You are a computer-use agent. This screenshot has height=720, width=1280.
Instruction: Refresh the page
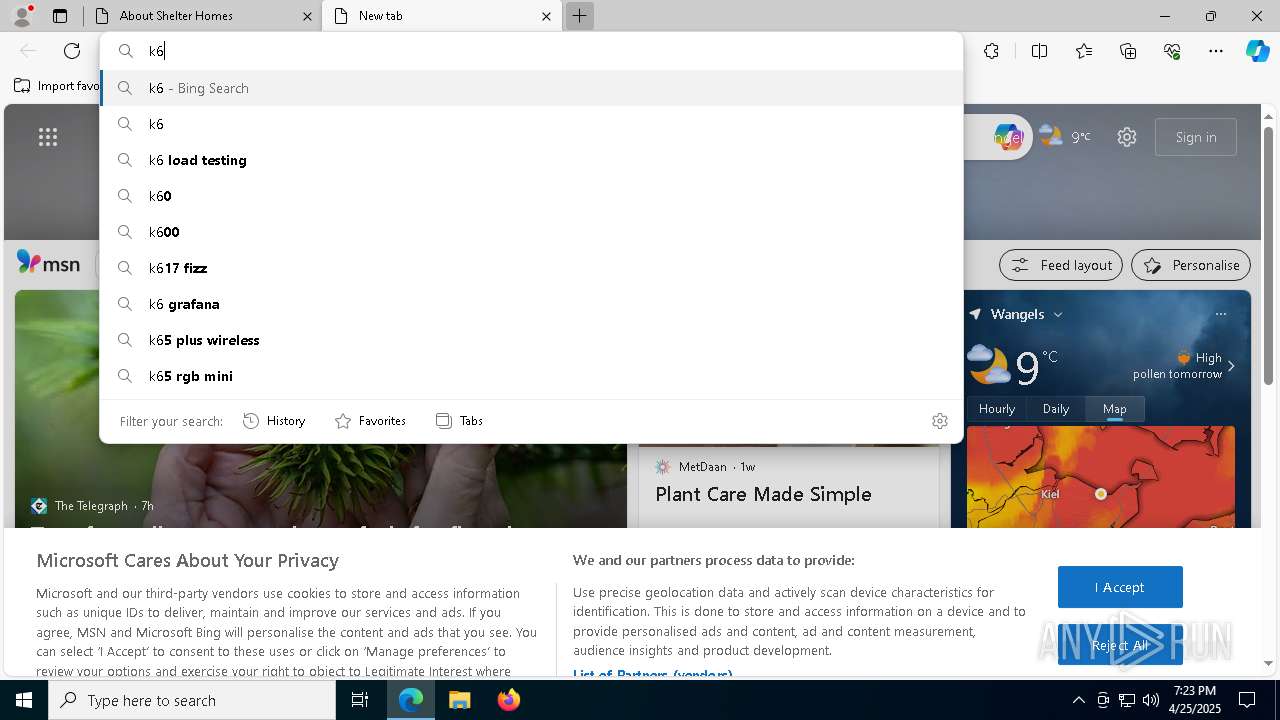pyautogui.click(x=72, y=51)
